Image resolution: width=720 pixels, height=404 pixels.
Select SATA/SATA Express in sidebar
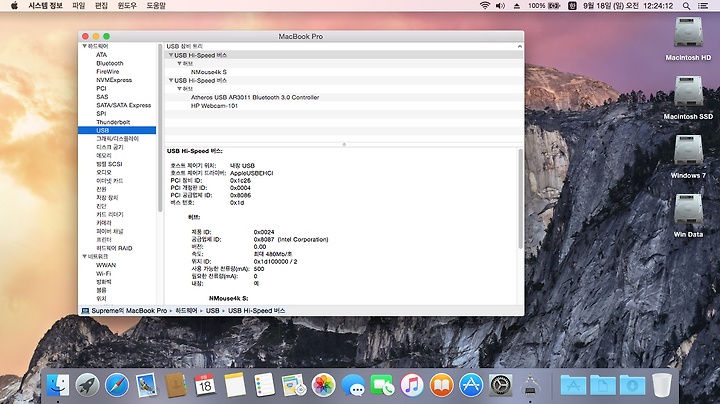click(124, 105)
